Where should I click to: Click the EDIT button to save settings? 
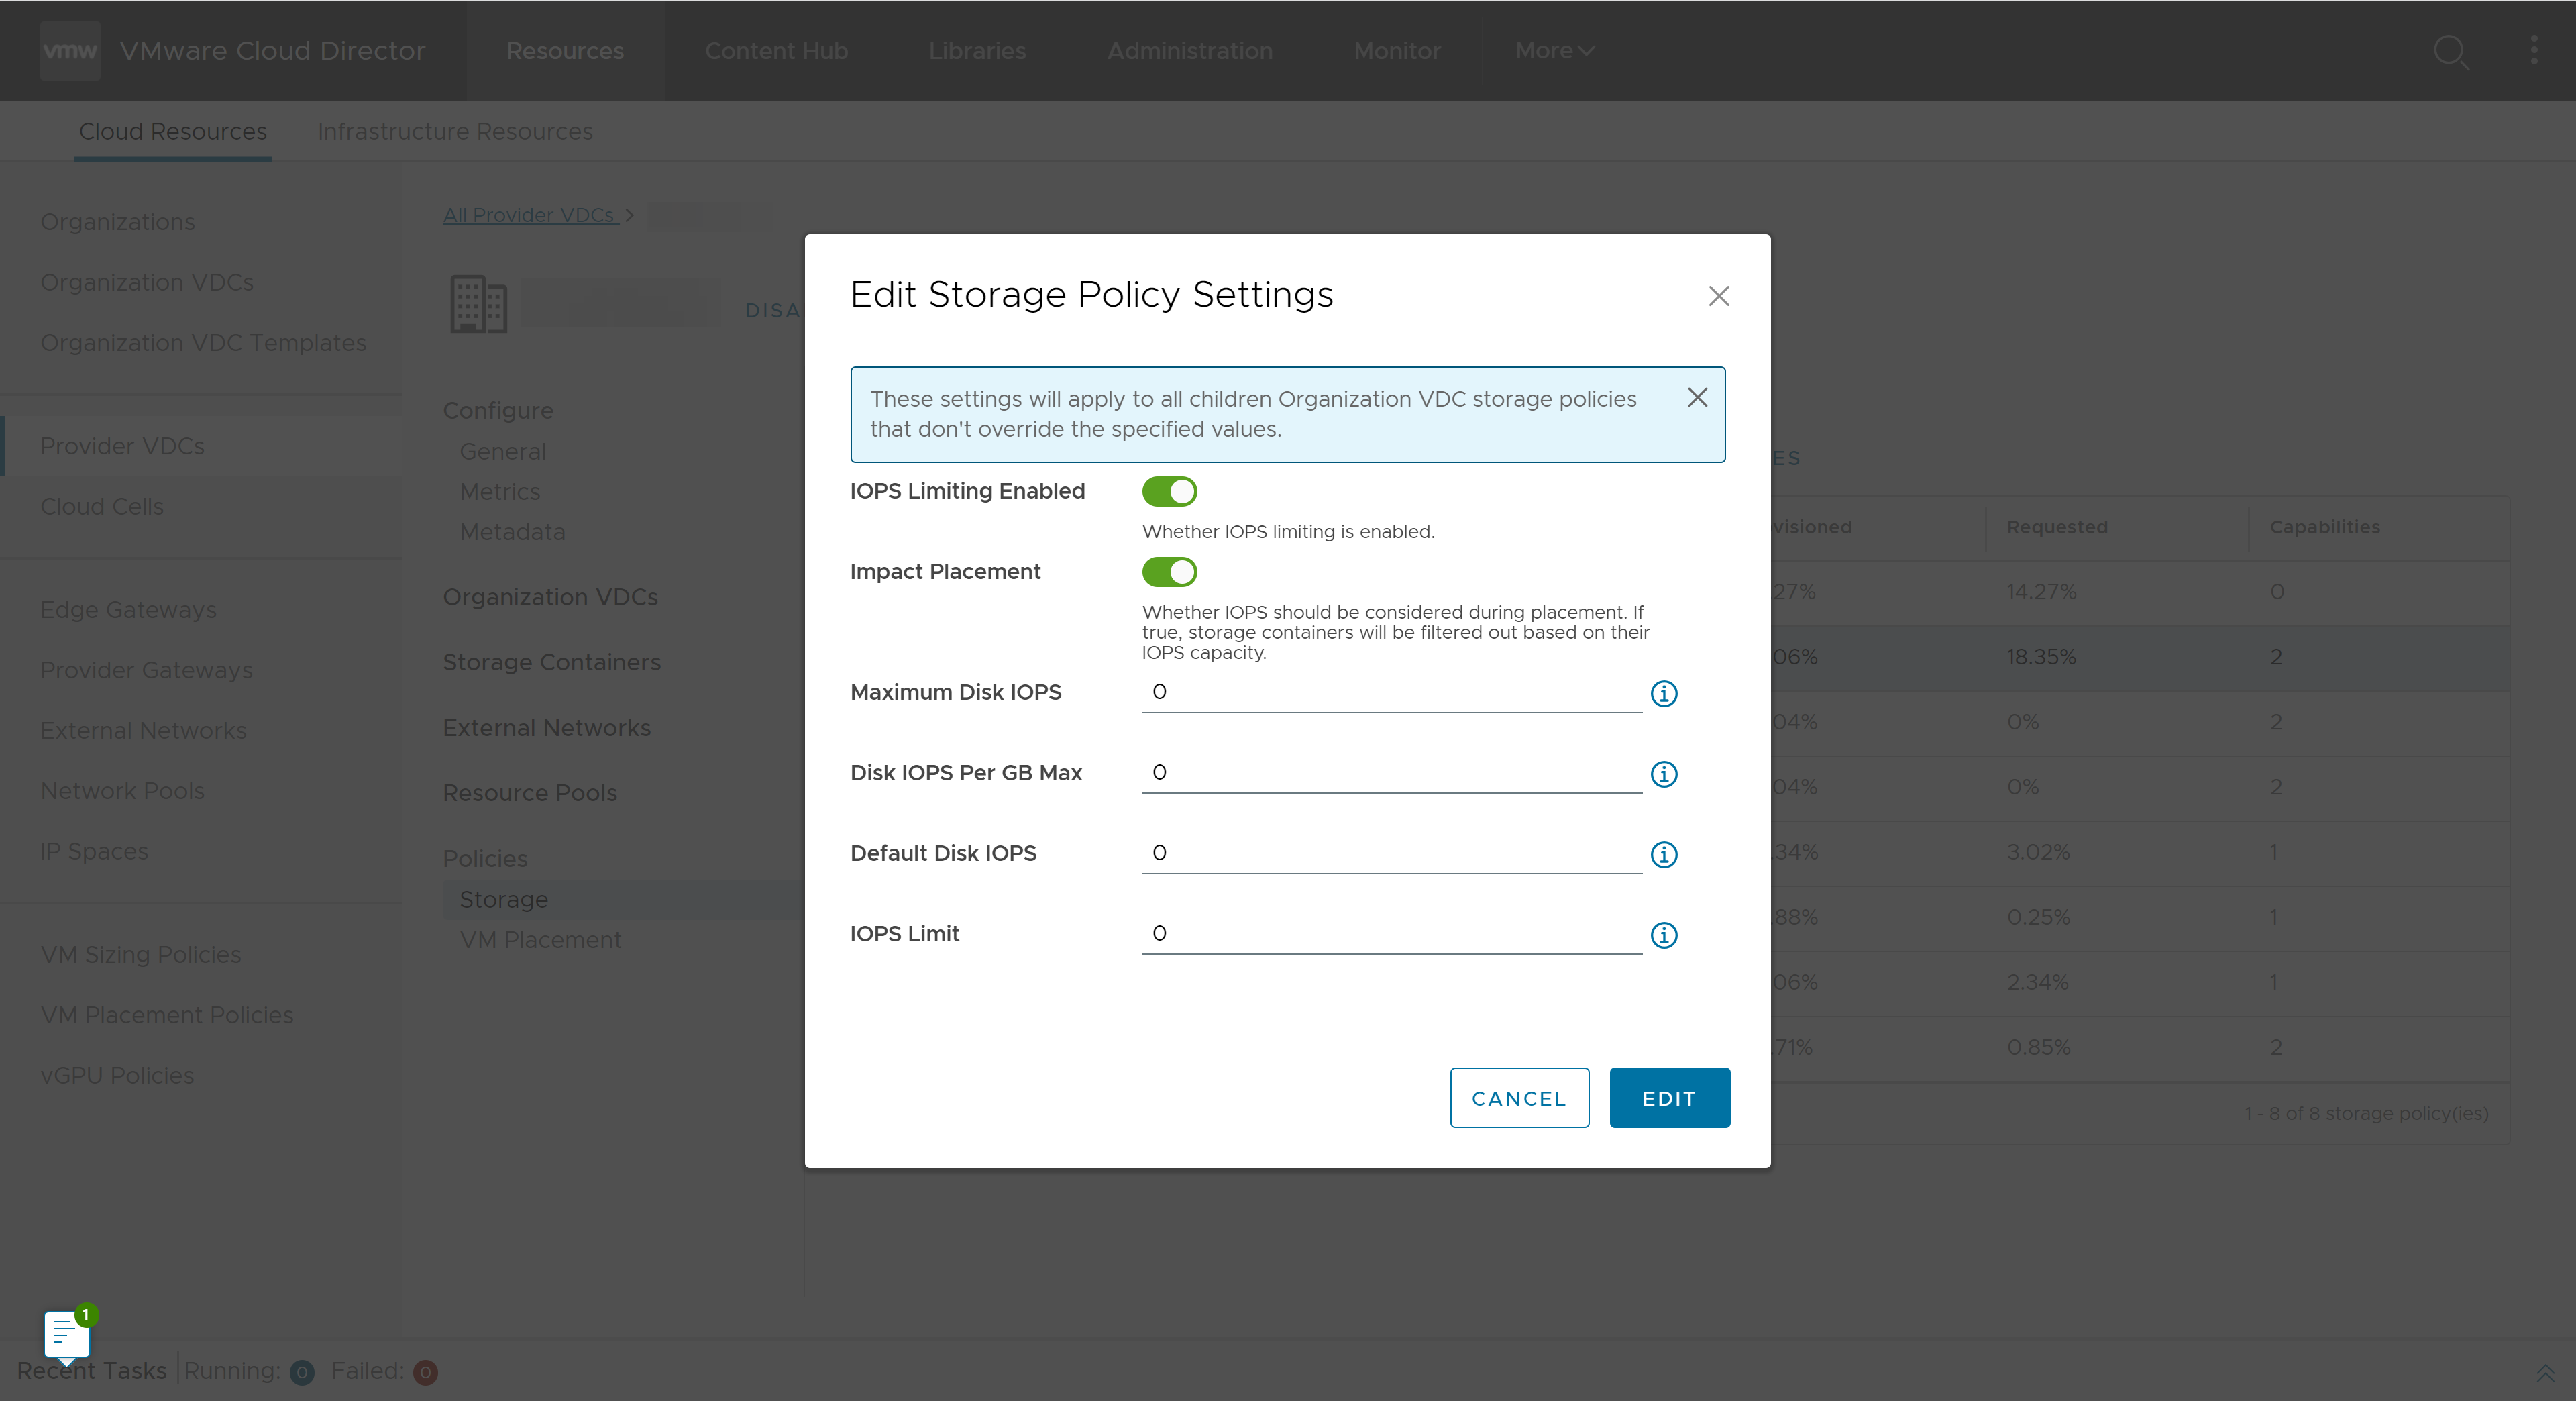tap(1667, 1097)
